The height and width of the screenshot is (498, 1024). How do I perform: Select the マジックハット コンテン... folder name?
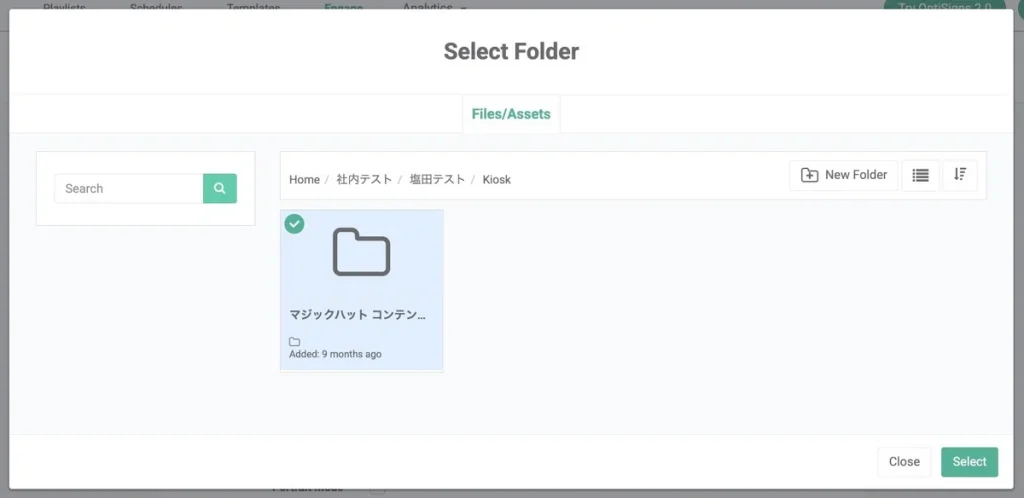coord(357,314)
